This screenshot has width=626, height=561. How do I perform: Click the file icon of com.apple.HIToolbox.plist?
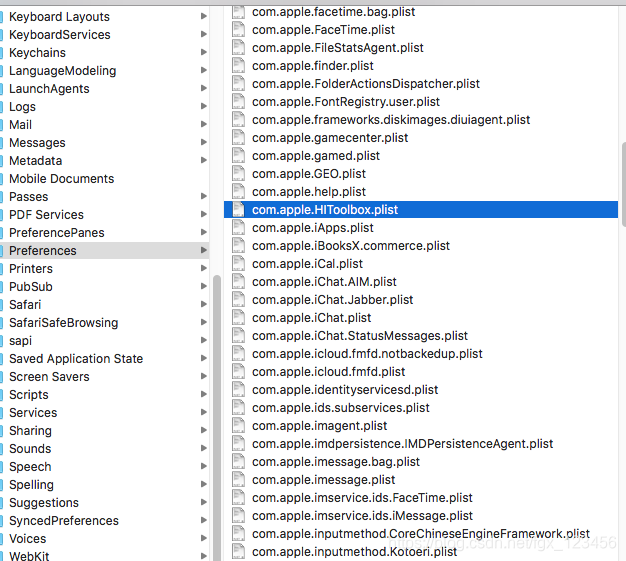238,210
